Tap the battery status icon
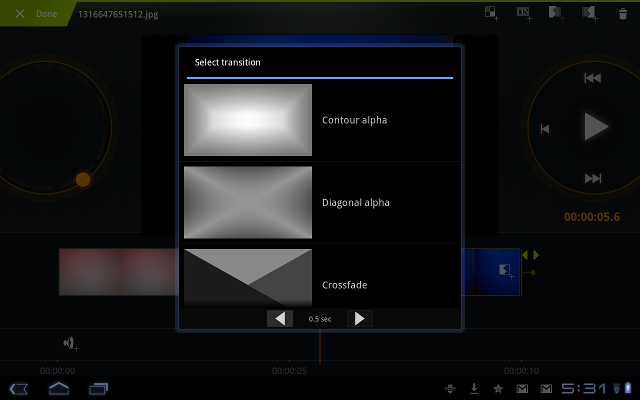 (x=628, y=388)
